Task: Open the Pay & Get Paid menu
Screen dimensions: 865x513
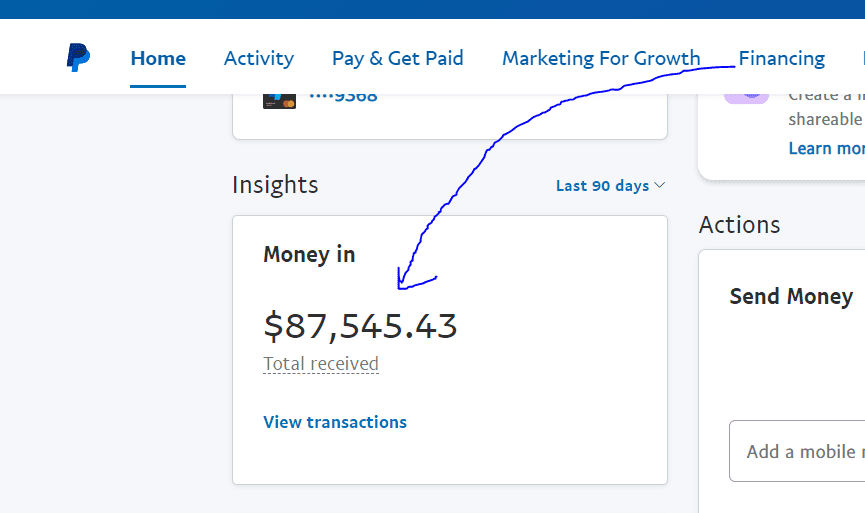Action: [397, 58]
